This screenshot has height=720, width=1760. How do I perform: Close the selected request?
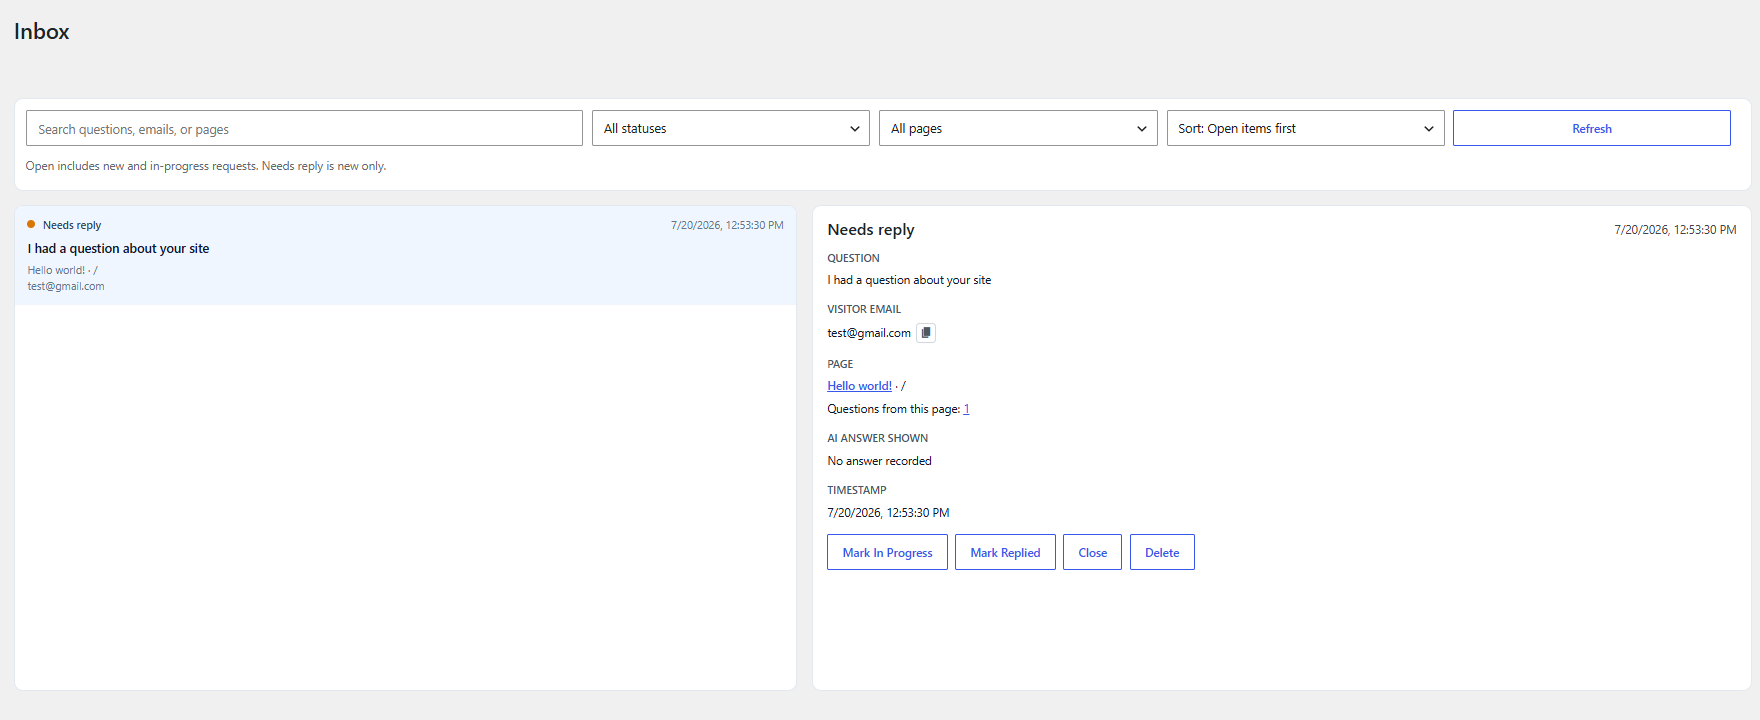[1092, 552]
